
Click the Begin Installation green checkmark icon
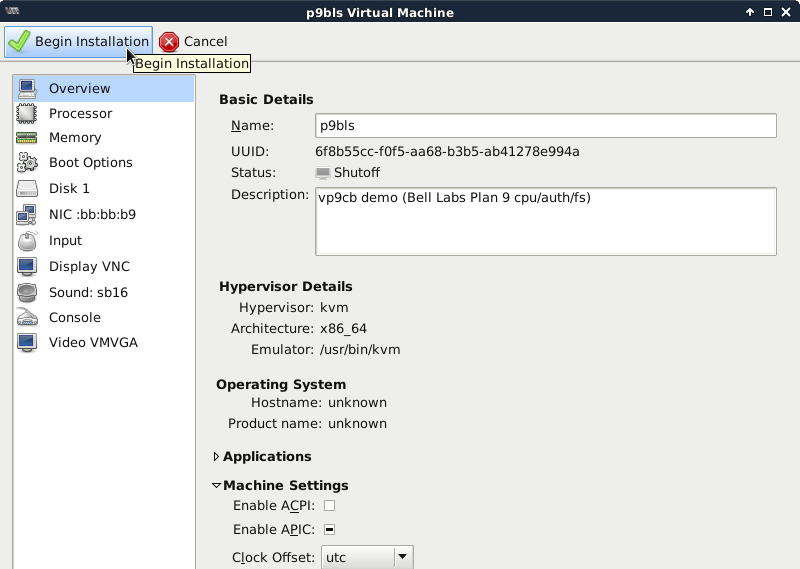pyautogui.click(x=19, y=41)
